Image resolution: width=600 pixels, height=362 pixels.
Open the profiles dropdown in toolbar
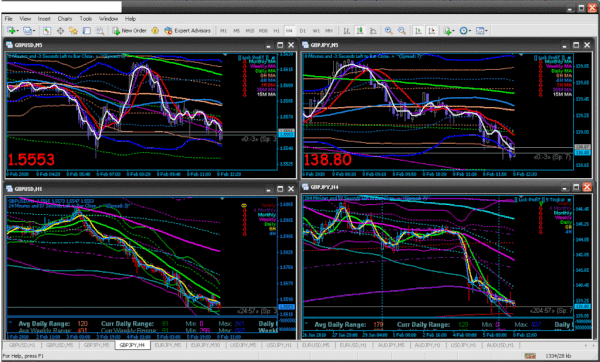[x=29, y=31]
